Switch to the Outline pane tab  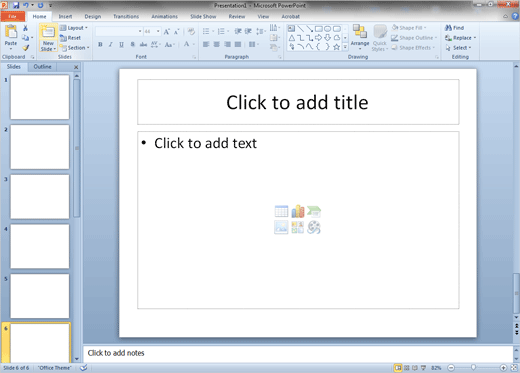click(x=43, y=67)
